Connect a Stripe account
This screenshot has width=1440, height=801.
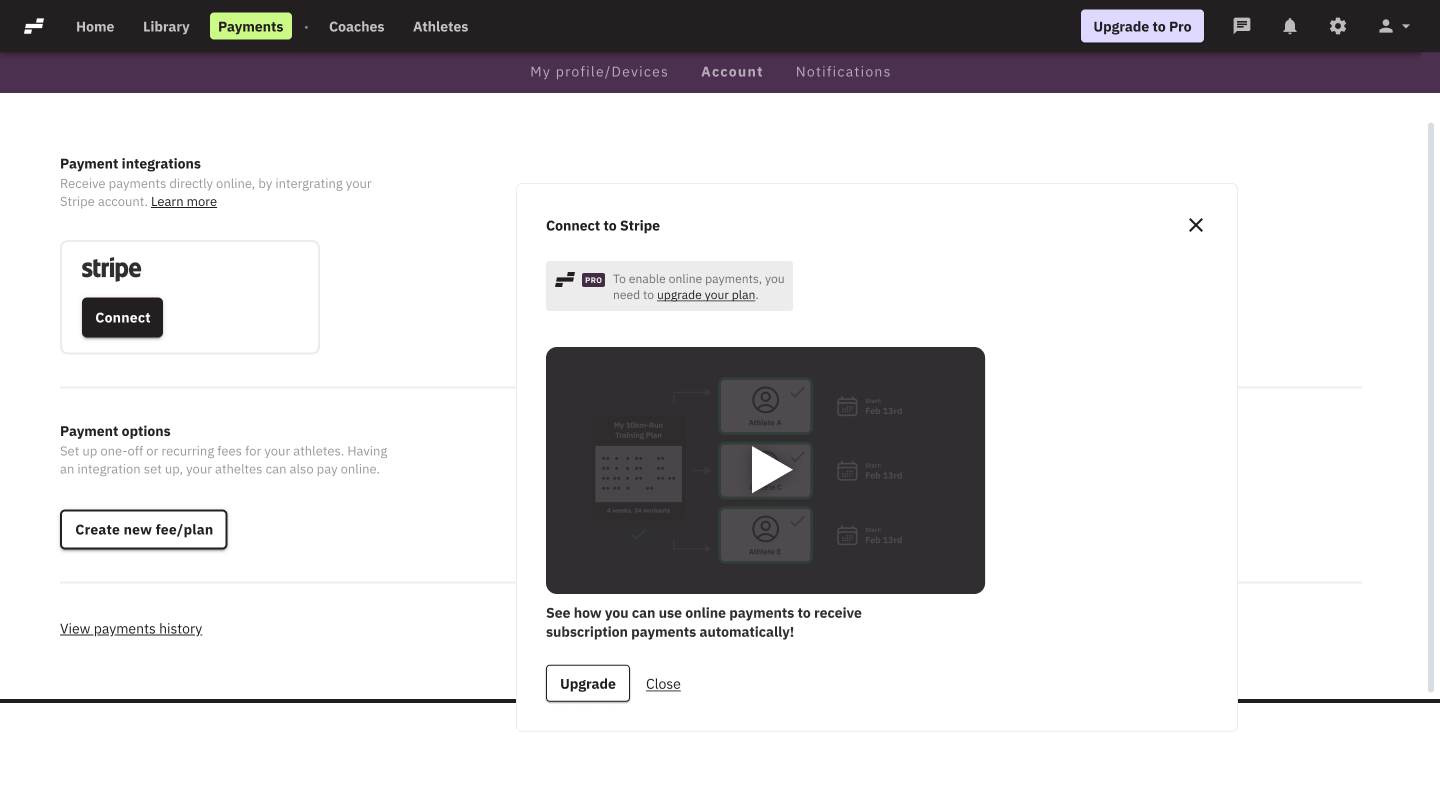(x=122, y=317)
